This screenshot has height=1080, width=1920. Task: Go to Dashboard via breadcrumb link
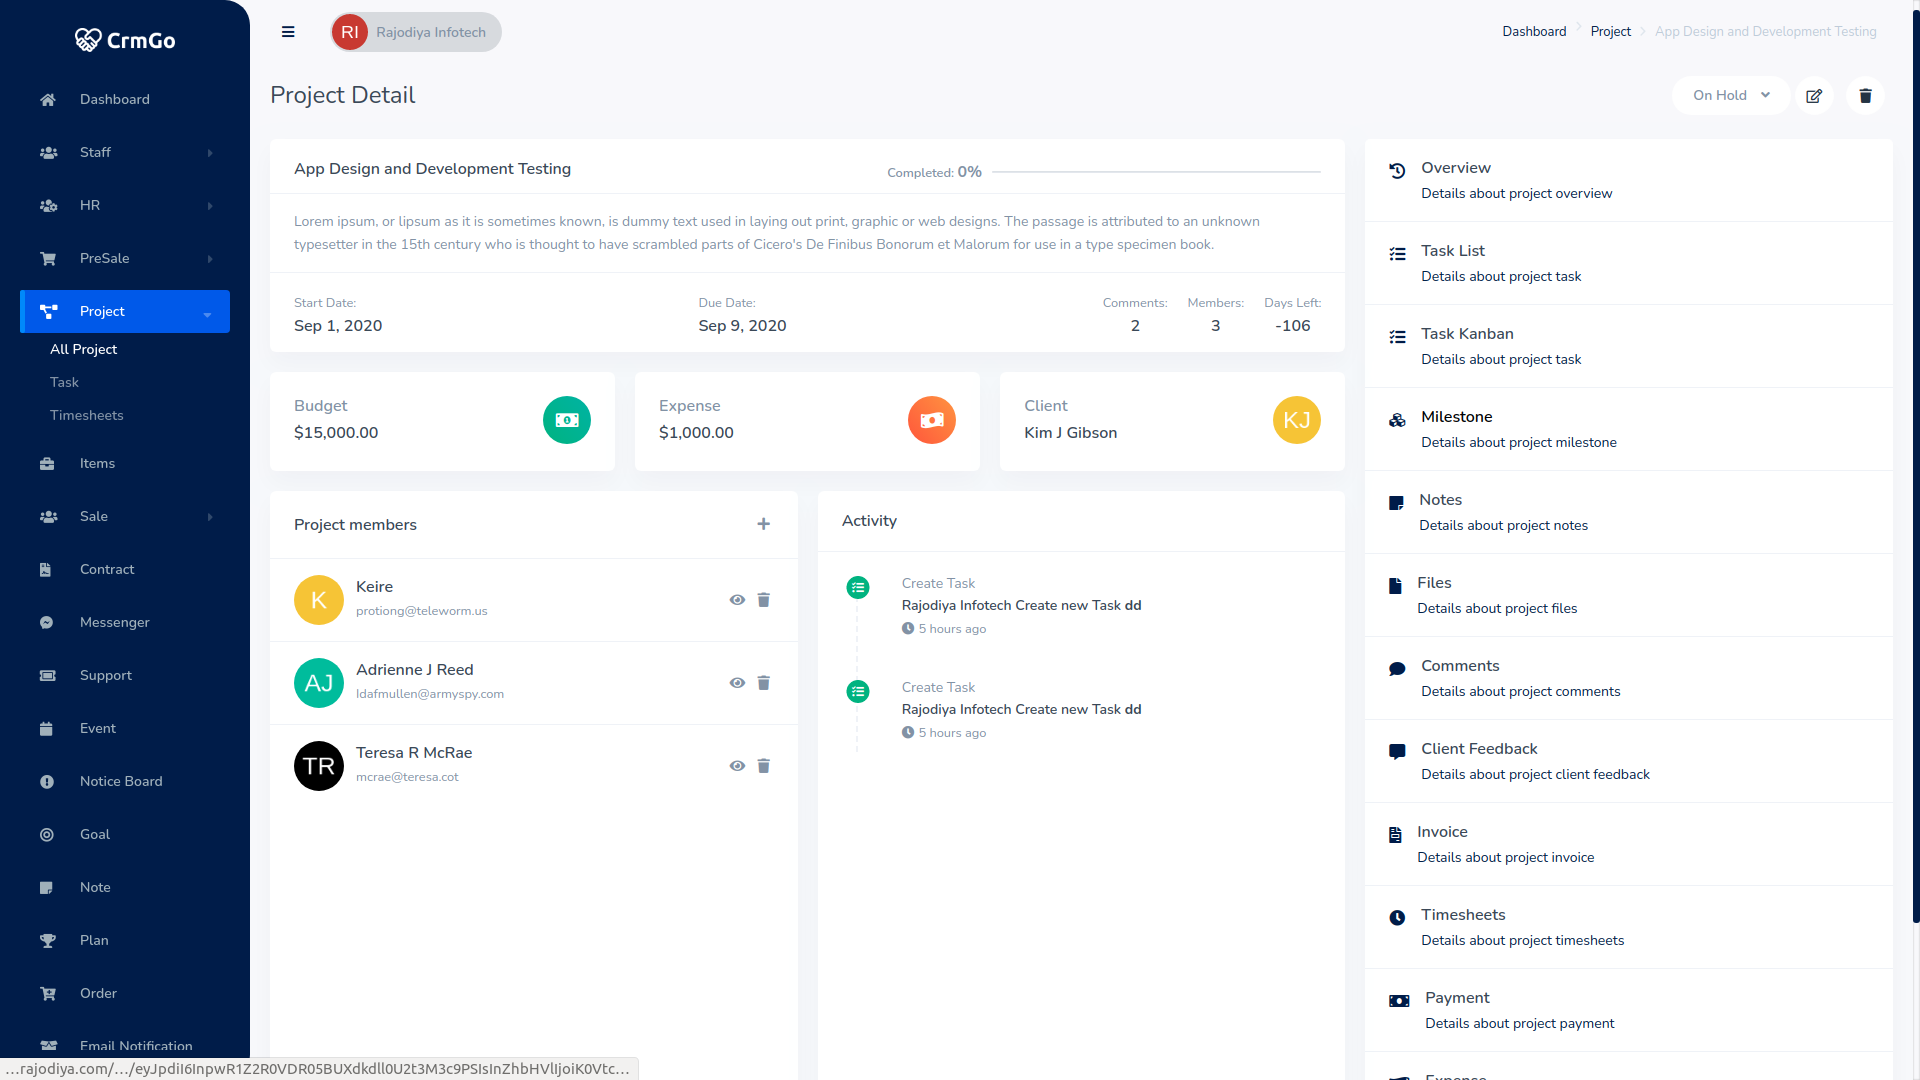pos(1534,32)
